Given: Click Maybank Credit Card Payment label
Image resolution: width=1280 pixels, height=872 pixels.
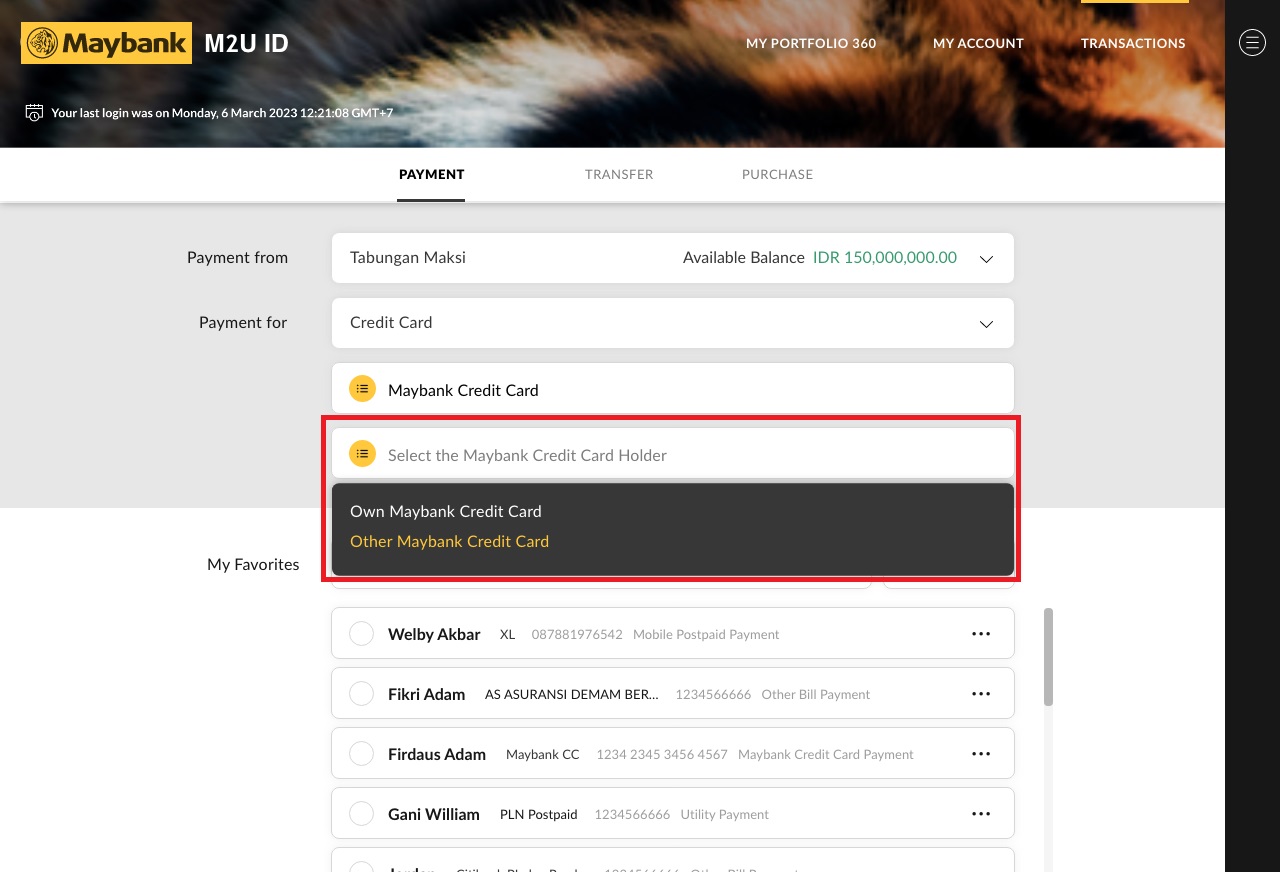Looking at the screenshot, I should [826, 754].
